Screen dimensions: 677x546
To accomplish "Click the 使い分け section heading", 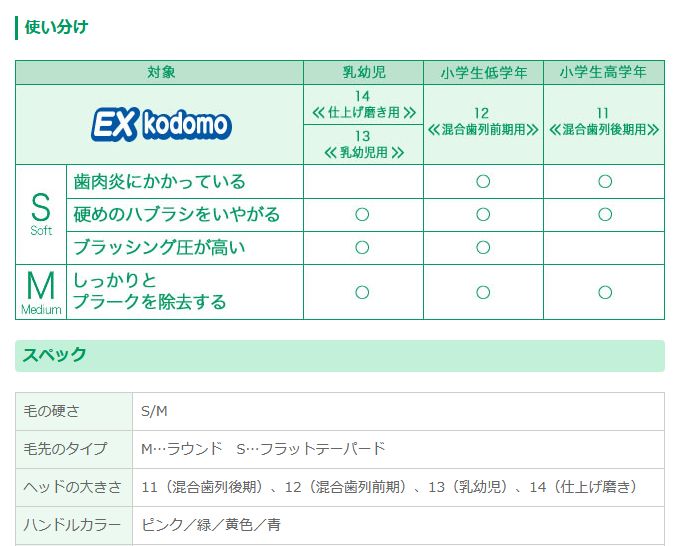I will pos(56,27).
